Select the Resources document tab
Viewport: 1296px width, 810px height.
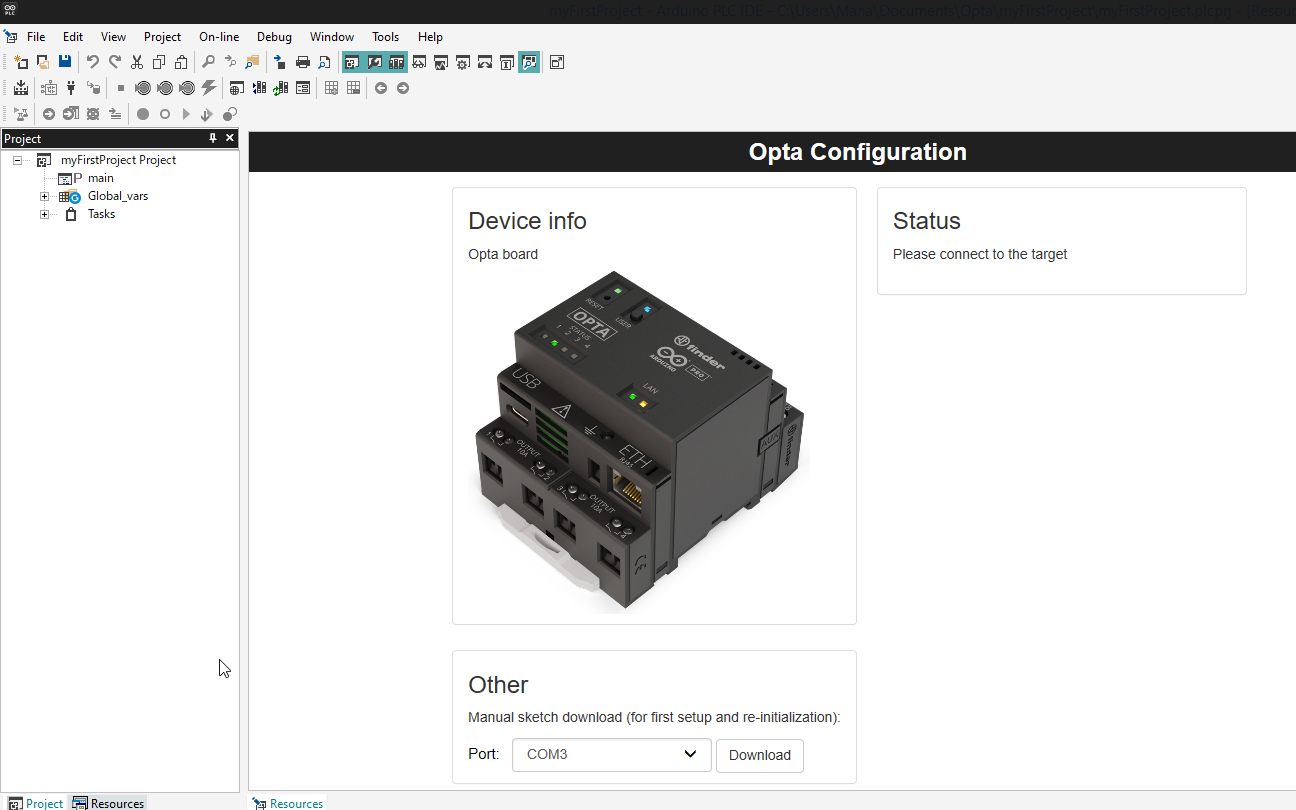288,803
